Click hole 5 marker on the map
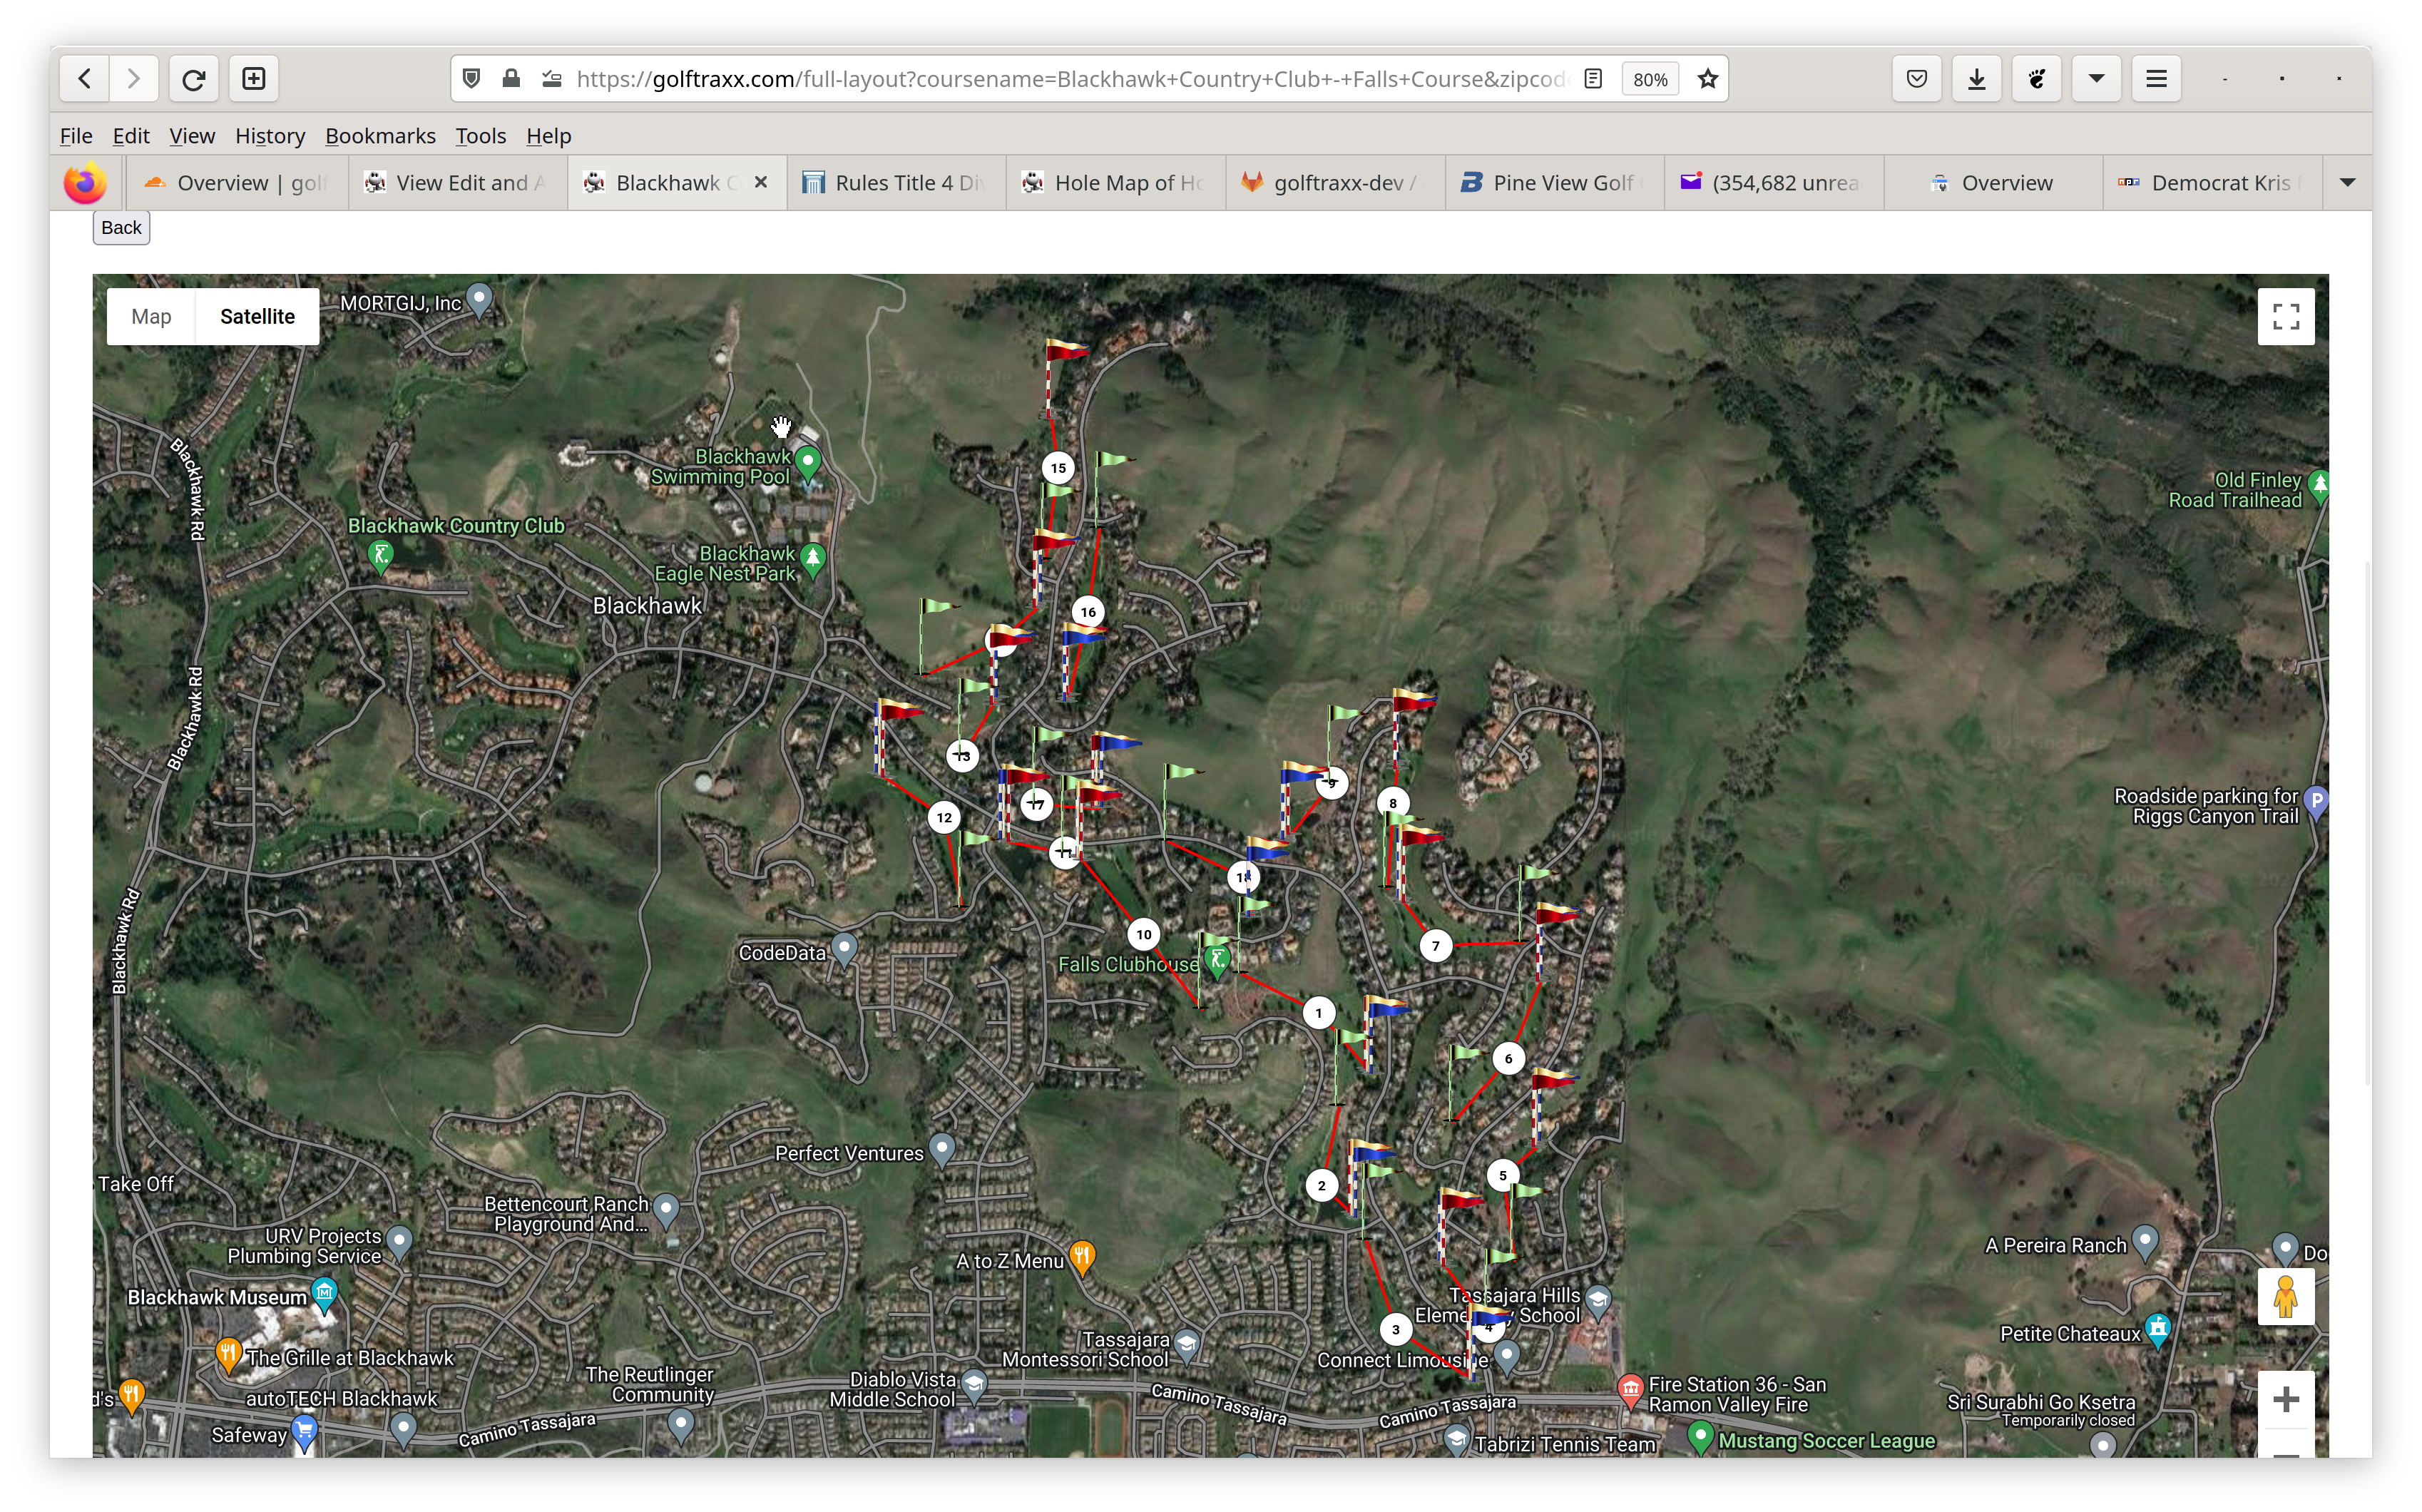This screenshot has width=2422, height=1512. [1503, 1175]
